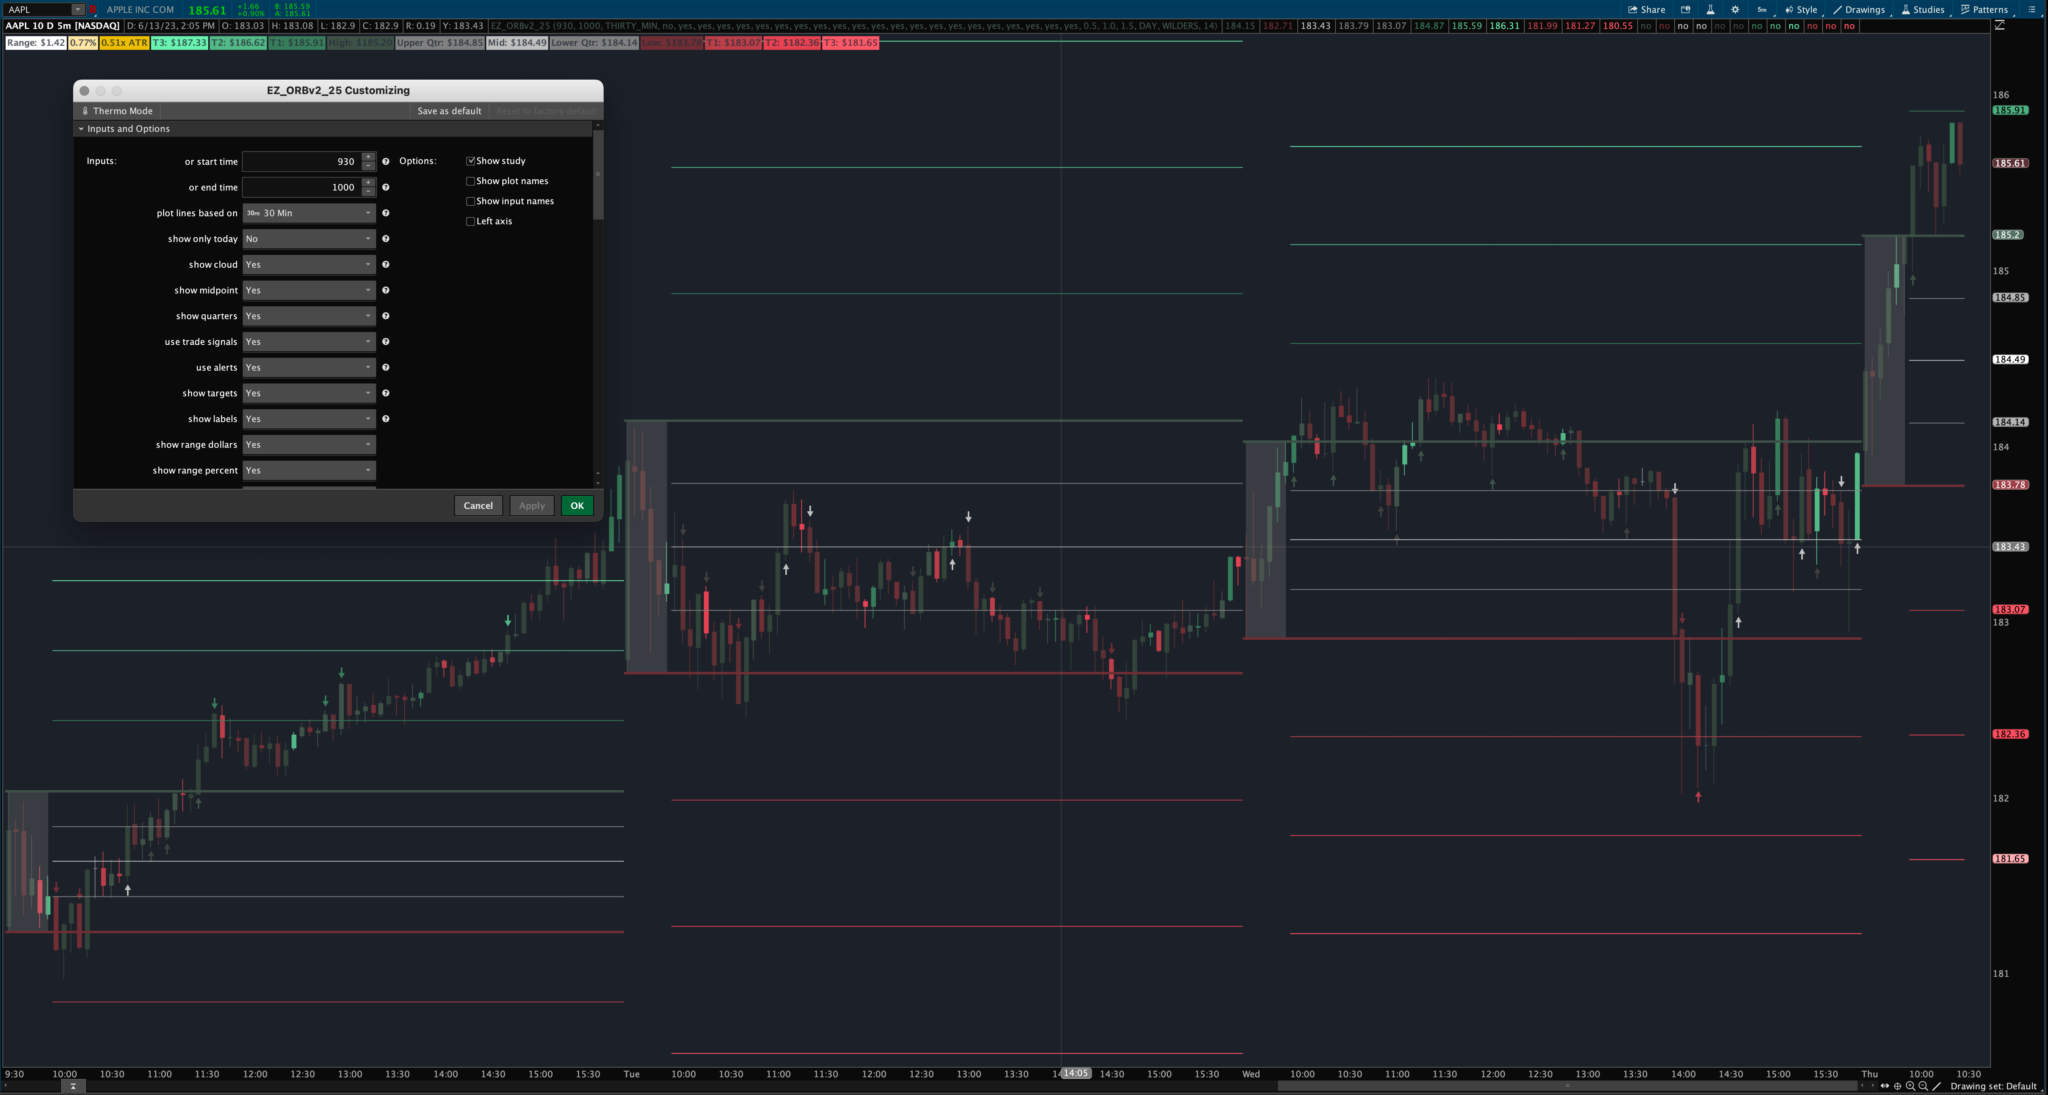Image resolution: width=2048 pixels, height=1095 pixels.
Task: Click Save as default in the dialog
Action: 448,110
